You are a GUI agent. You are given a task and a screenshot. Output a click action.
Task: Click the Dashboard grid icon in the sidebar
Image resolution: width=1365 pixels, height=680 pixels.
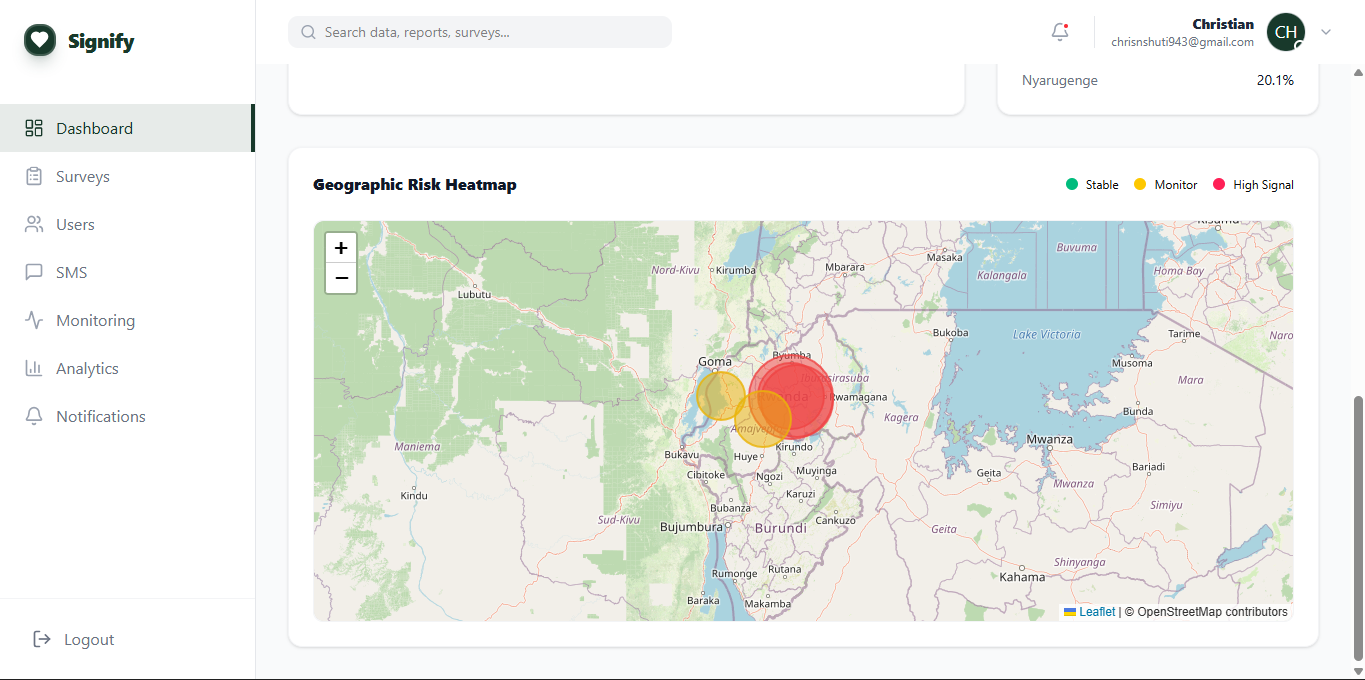pos(34,128)
